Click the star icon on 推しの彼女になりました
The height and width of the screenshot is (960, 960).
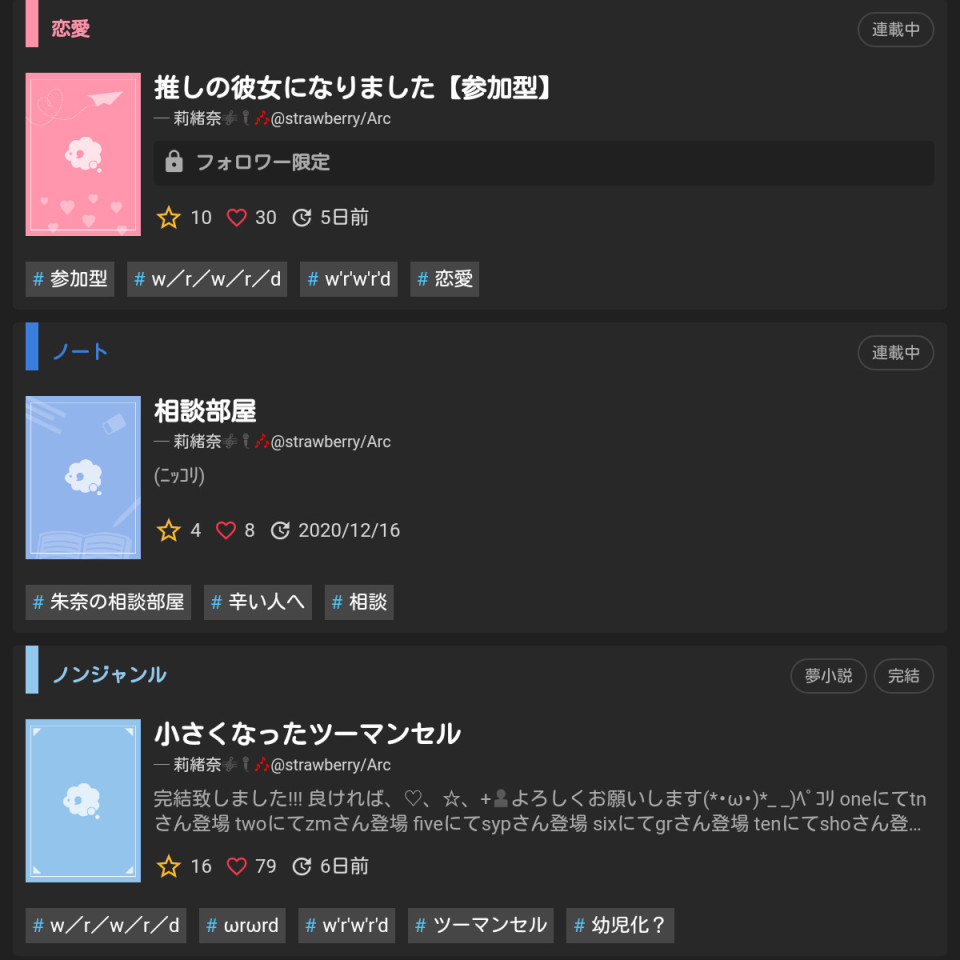coord(168,217)
